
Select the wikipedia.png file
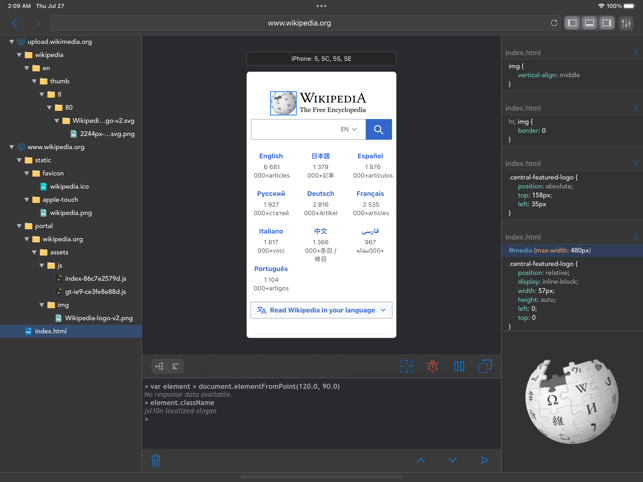click(71, 212)
